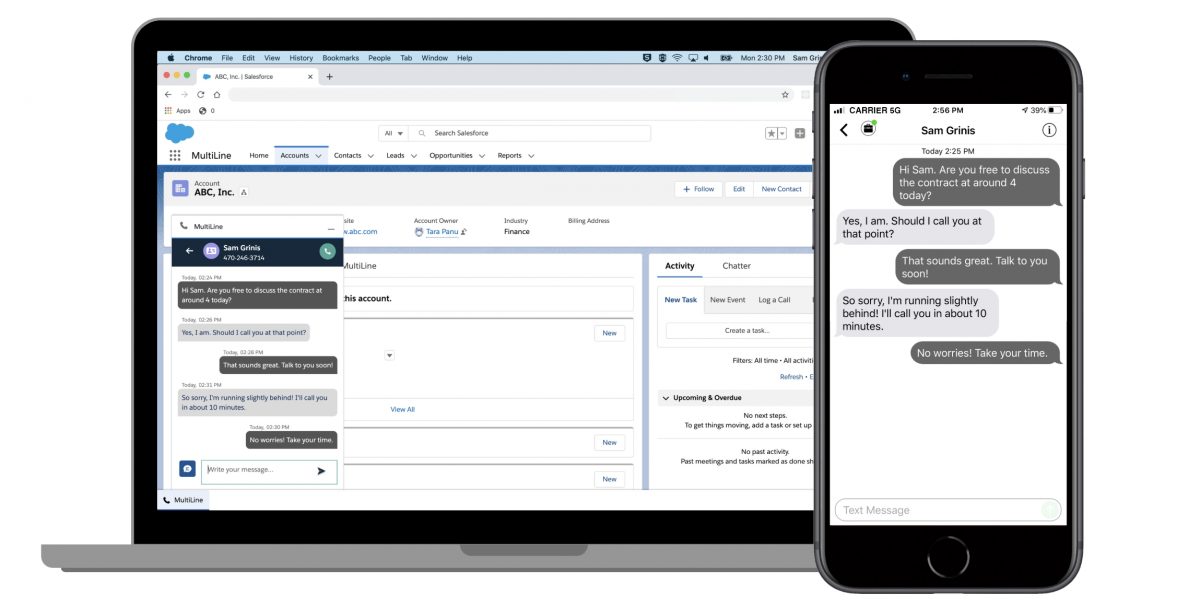Click the Create a task... button
Screen dimensions: 1200x607
point(740,330)
